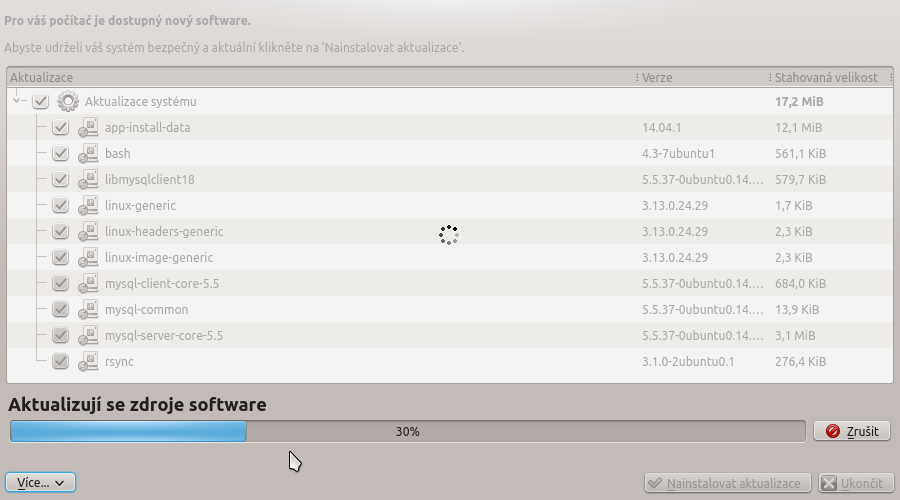Open the Více... dropdown button
The width and height of the screenshot is (900, 500).
(40, 483)
